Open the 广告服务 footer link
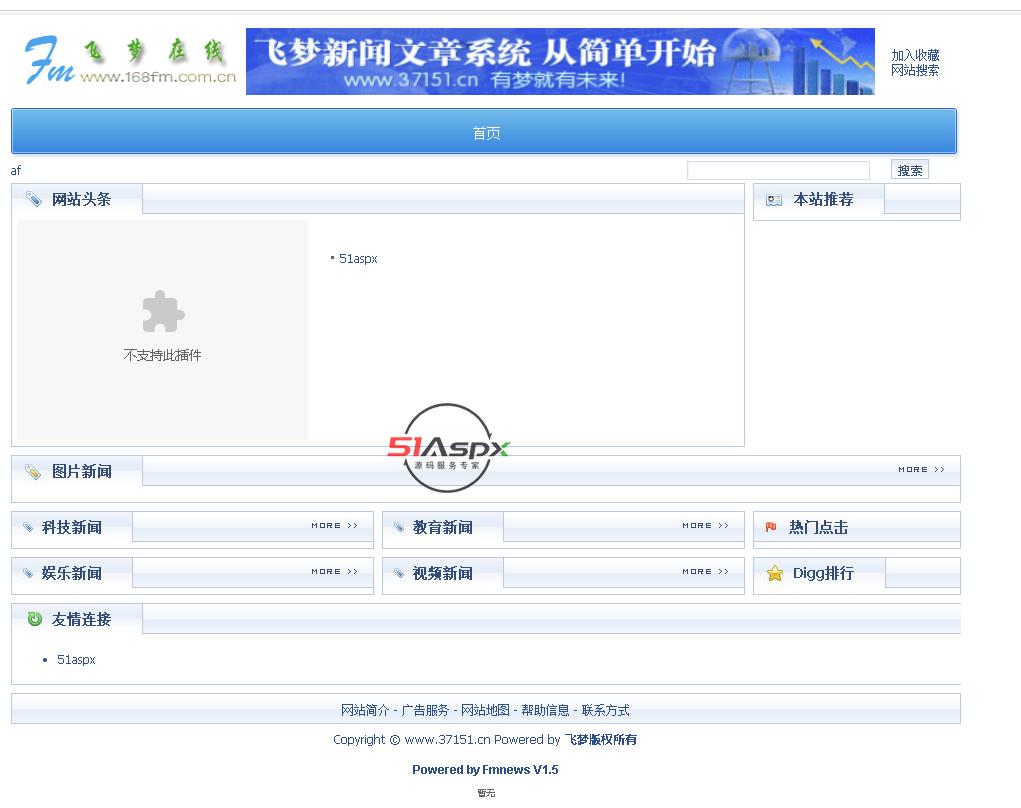The image size is (1021, 808). coord(425,710)
